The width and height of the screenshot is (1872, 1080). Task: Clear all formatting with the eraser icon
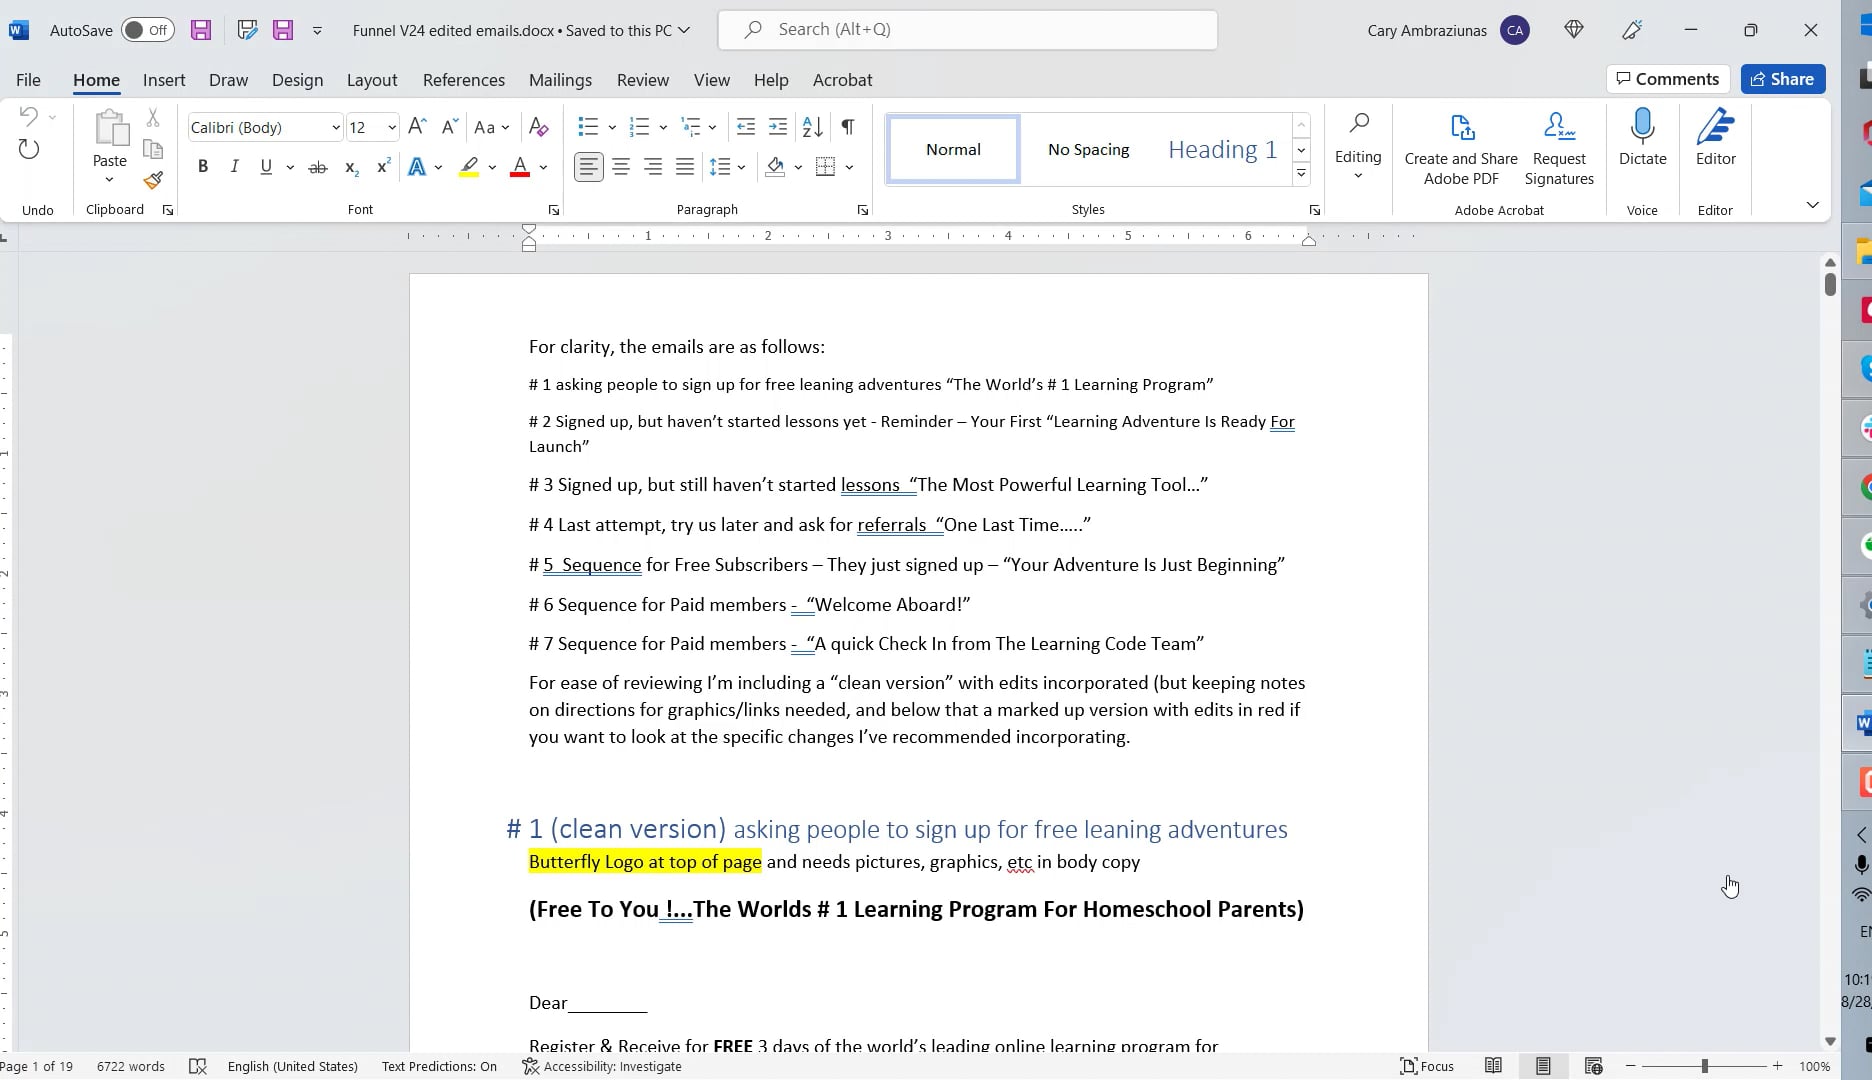pos(538,127)
